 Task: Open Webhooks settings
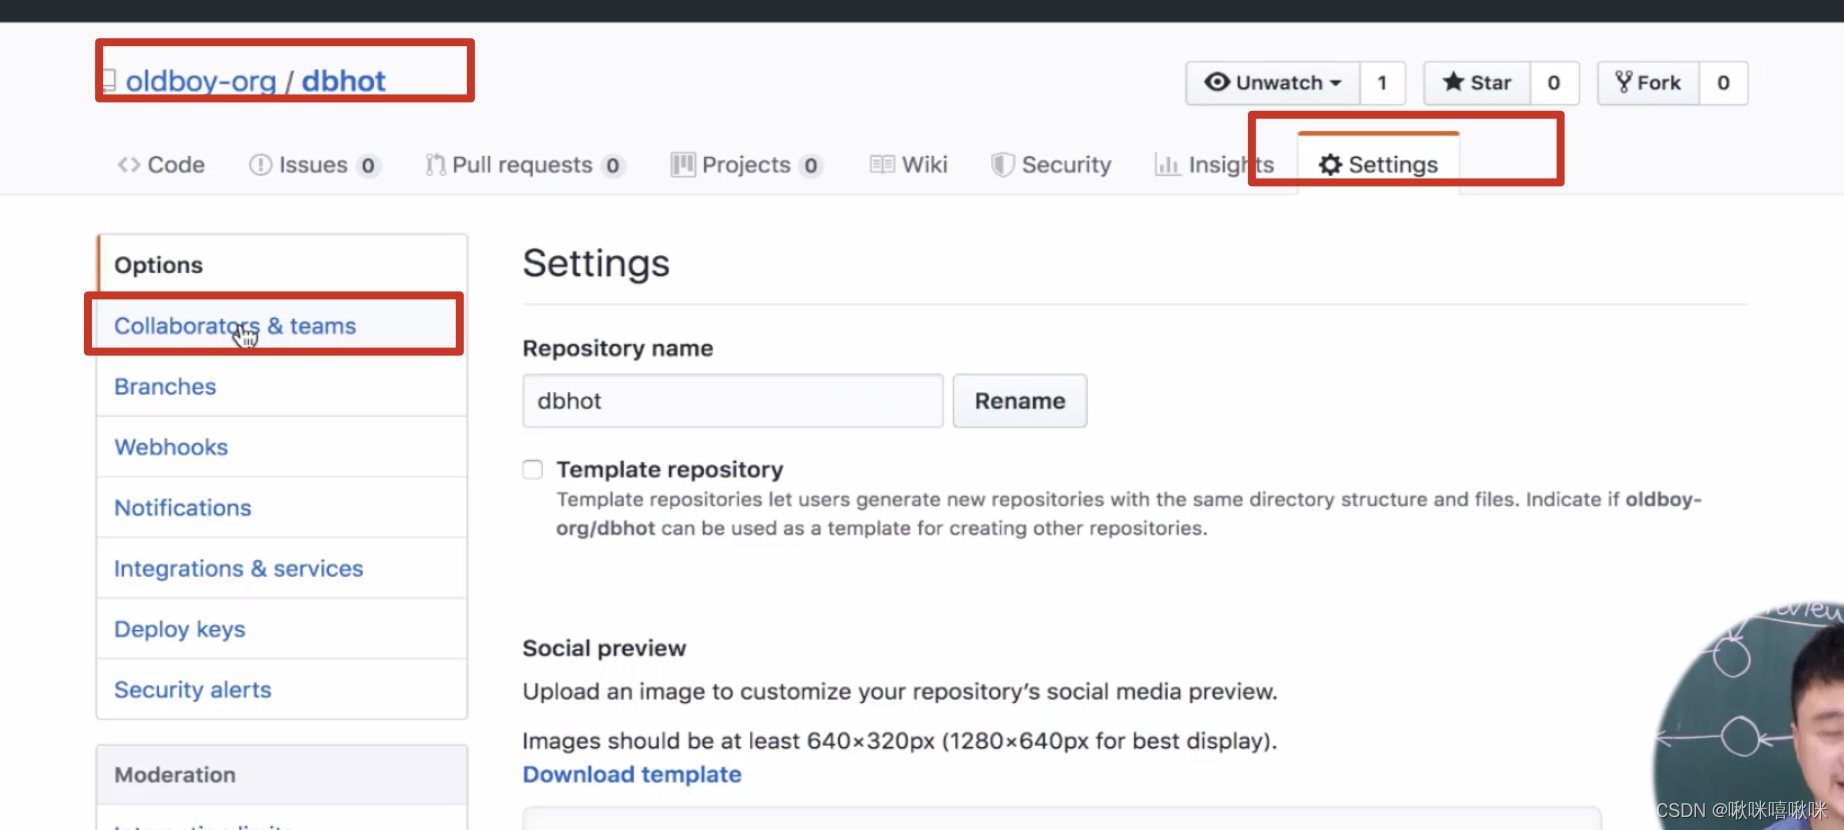click(282, 447)
